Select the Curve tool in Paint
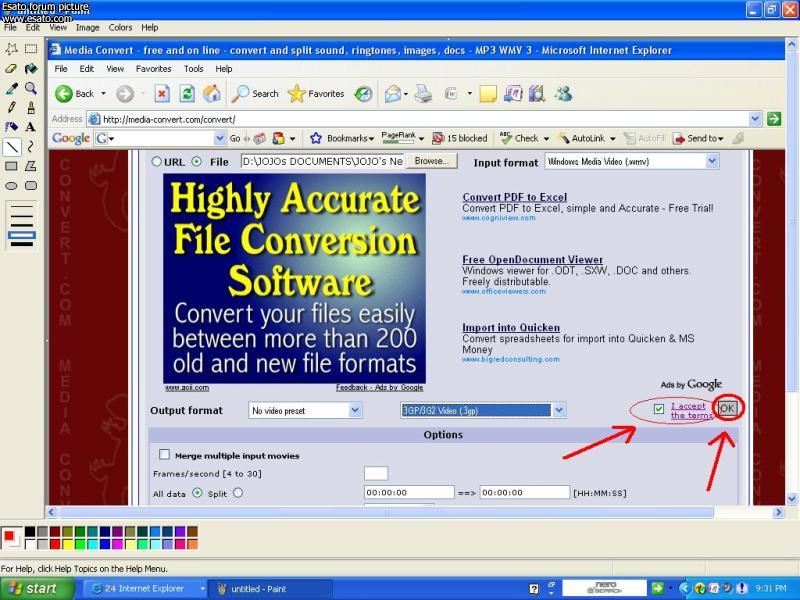The height and width of the screenshot is (600, 800). click(x=31, y=147)
